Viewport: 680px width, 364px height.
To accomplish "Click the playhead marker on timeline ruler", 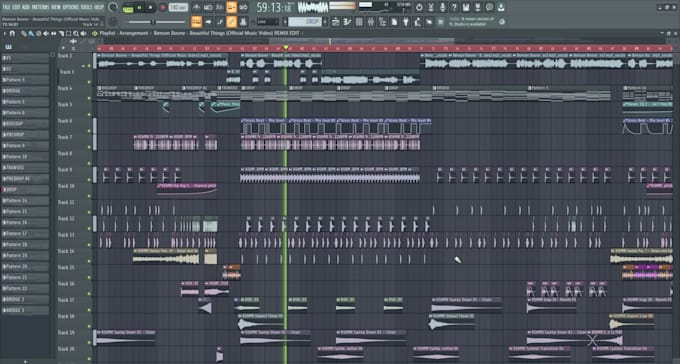I will (285, 47).
